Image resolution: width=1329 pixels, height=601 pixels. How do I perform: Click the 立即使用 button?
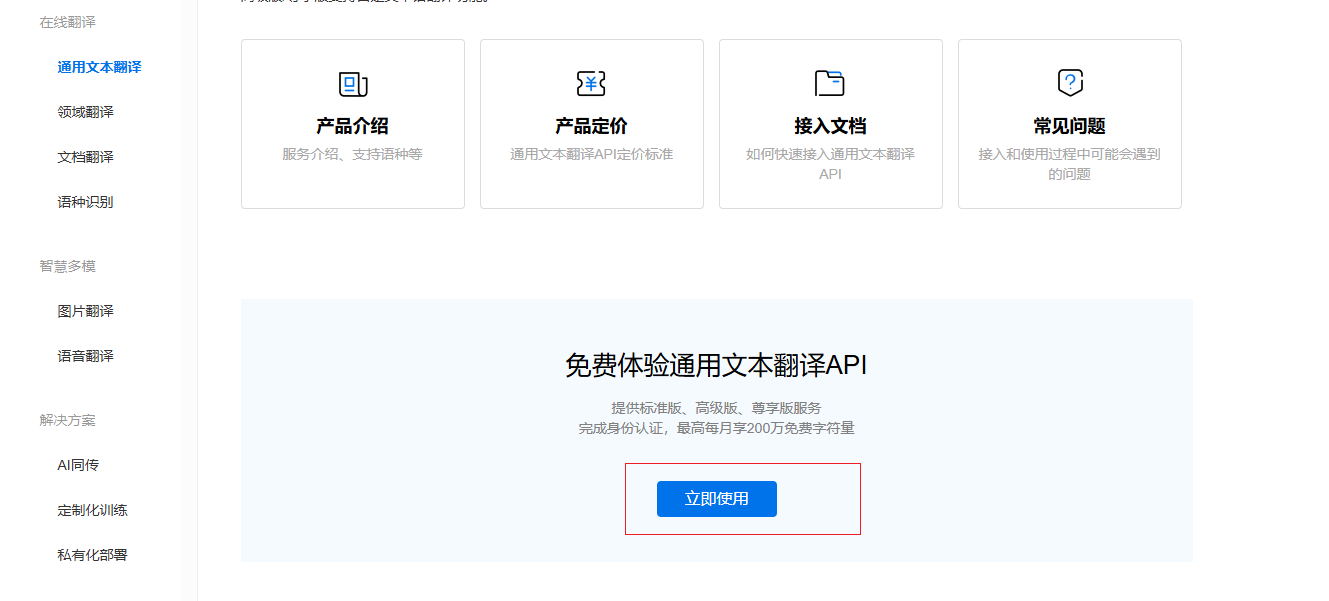point(717,499)
